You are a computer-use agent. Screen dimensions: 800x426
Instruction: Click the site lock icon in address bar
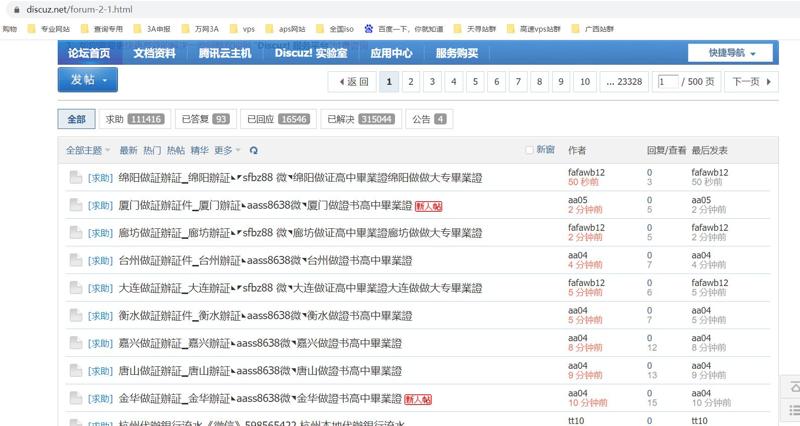click(11, 8)
